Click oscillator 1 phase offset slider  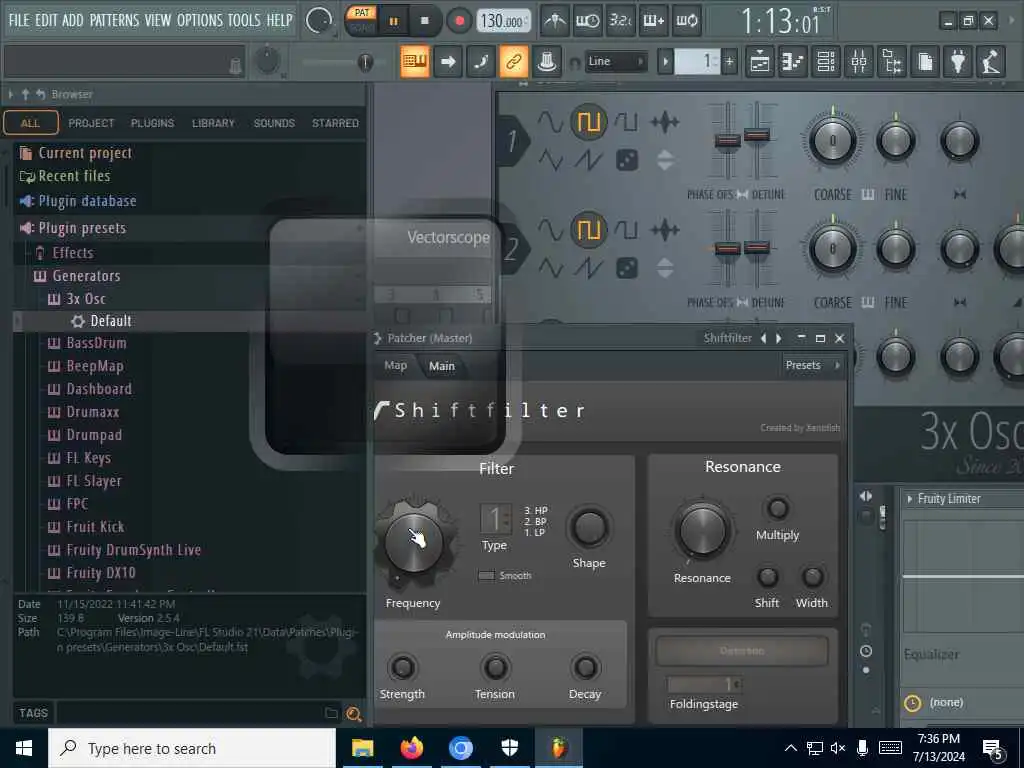coord(727,140)
